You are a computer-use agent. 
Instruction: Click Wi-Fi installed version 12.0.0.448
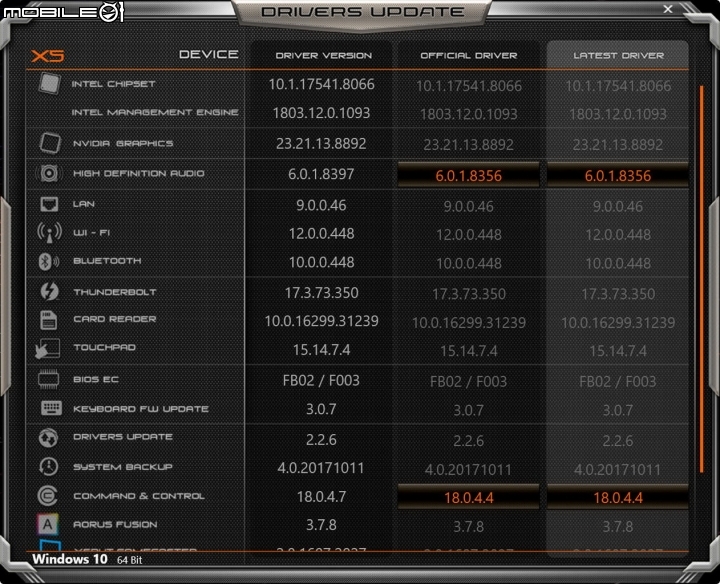coord(321,234)
